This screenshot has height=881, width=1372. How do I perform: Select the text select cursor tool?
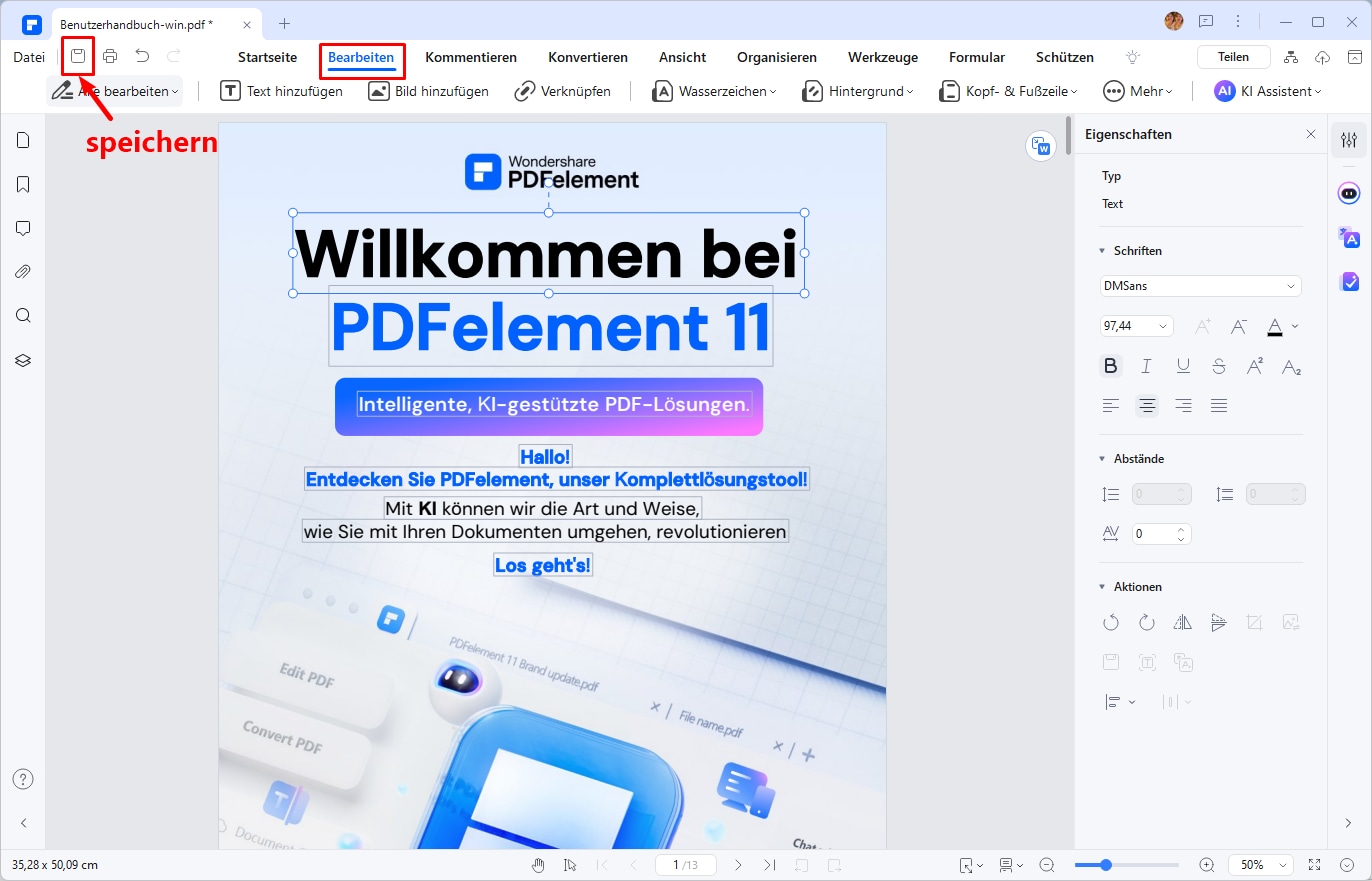pos(570,865)
